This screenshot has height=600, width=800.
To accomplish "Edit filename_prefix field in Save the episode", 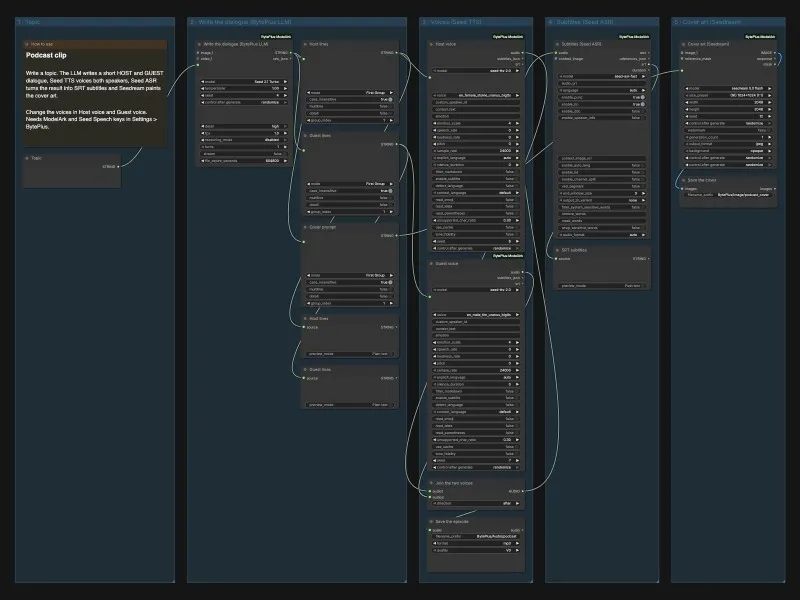I will click(x=476, y=536).
